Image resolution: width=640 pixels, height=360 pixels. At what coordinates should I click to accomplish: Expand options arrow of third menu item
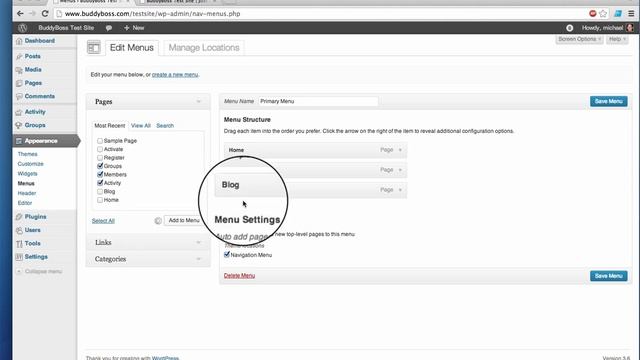tap(400, 190)
